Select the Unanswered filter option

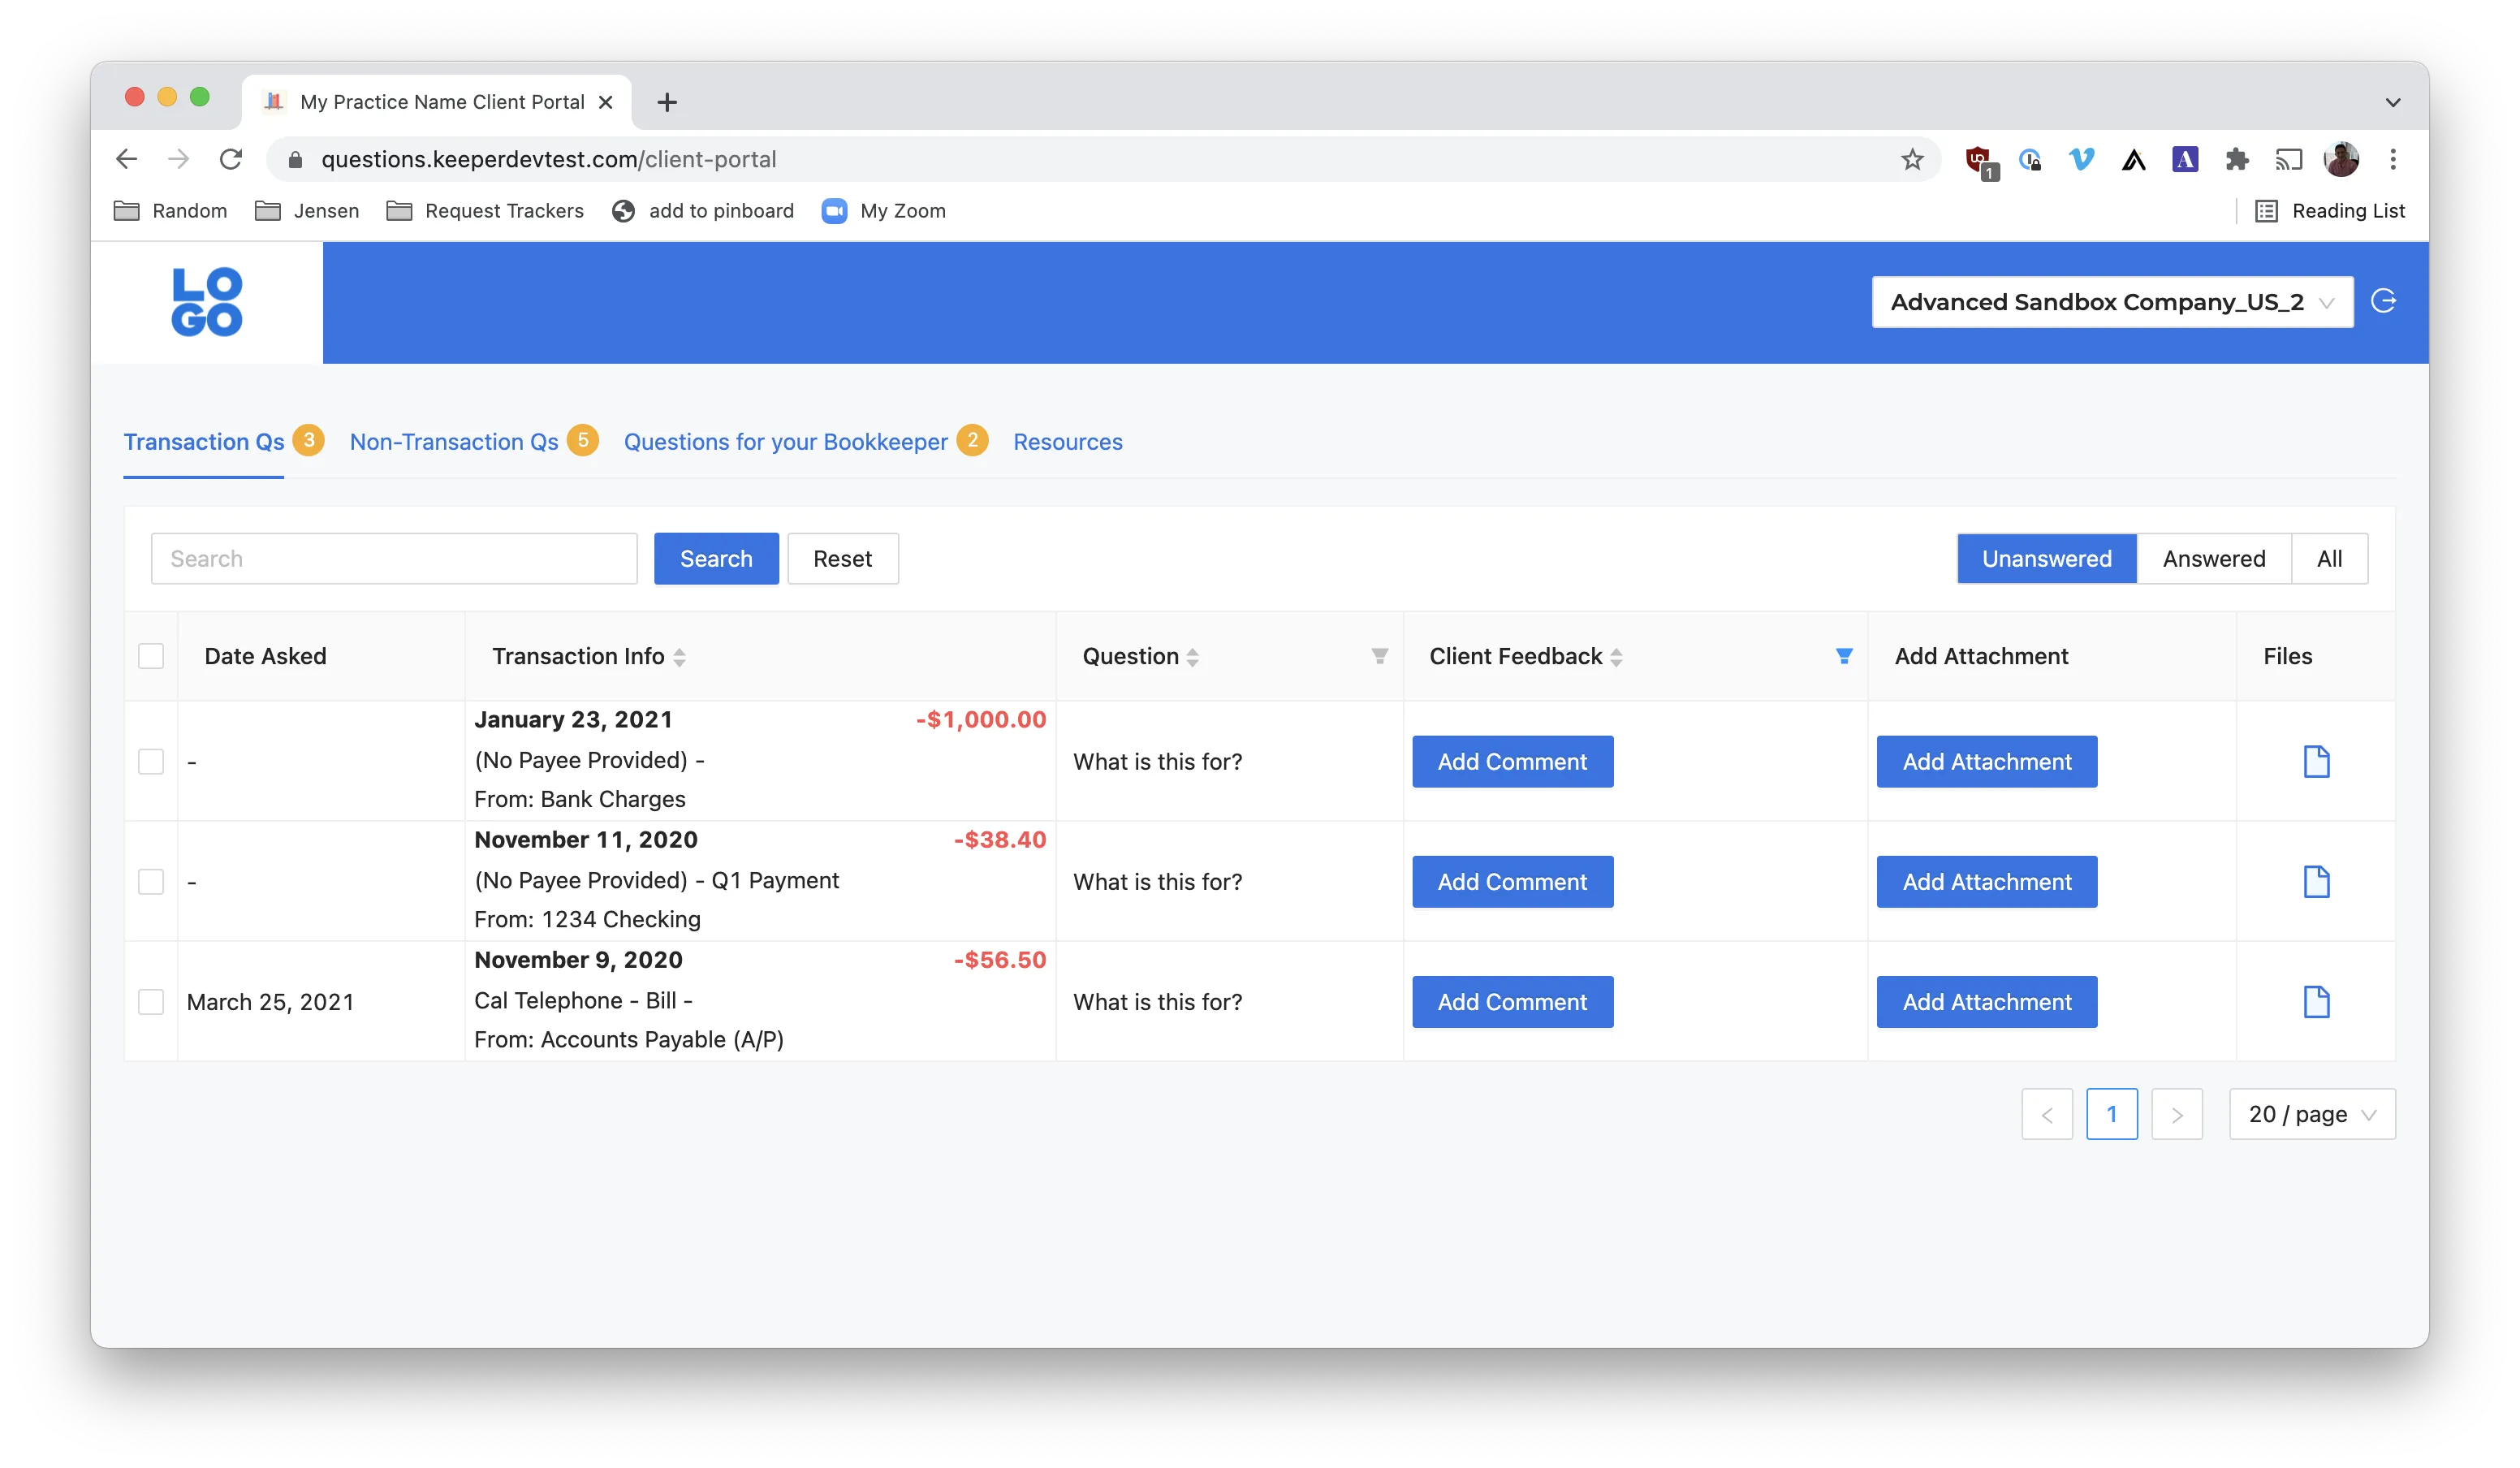click(x=2046, y=558)
